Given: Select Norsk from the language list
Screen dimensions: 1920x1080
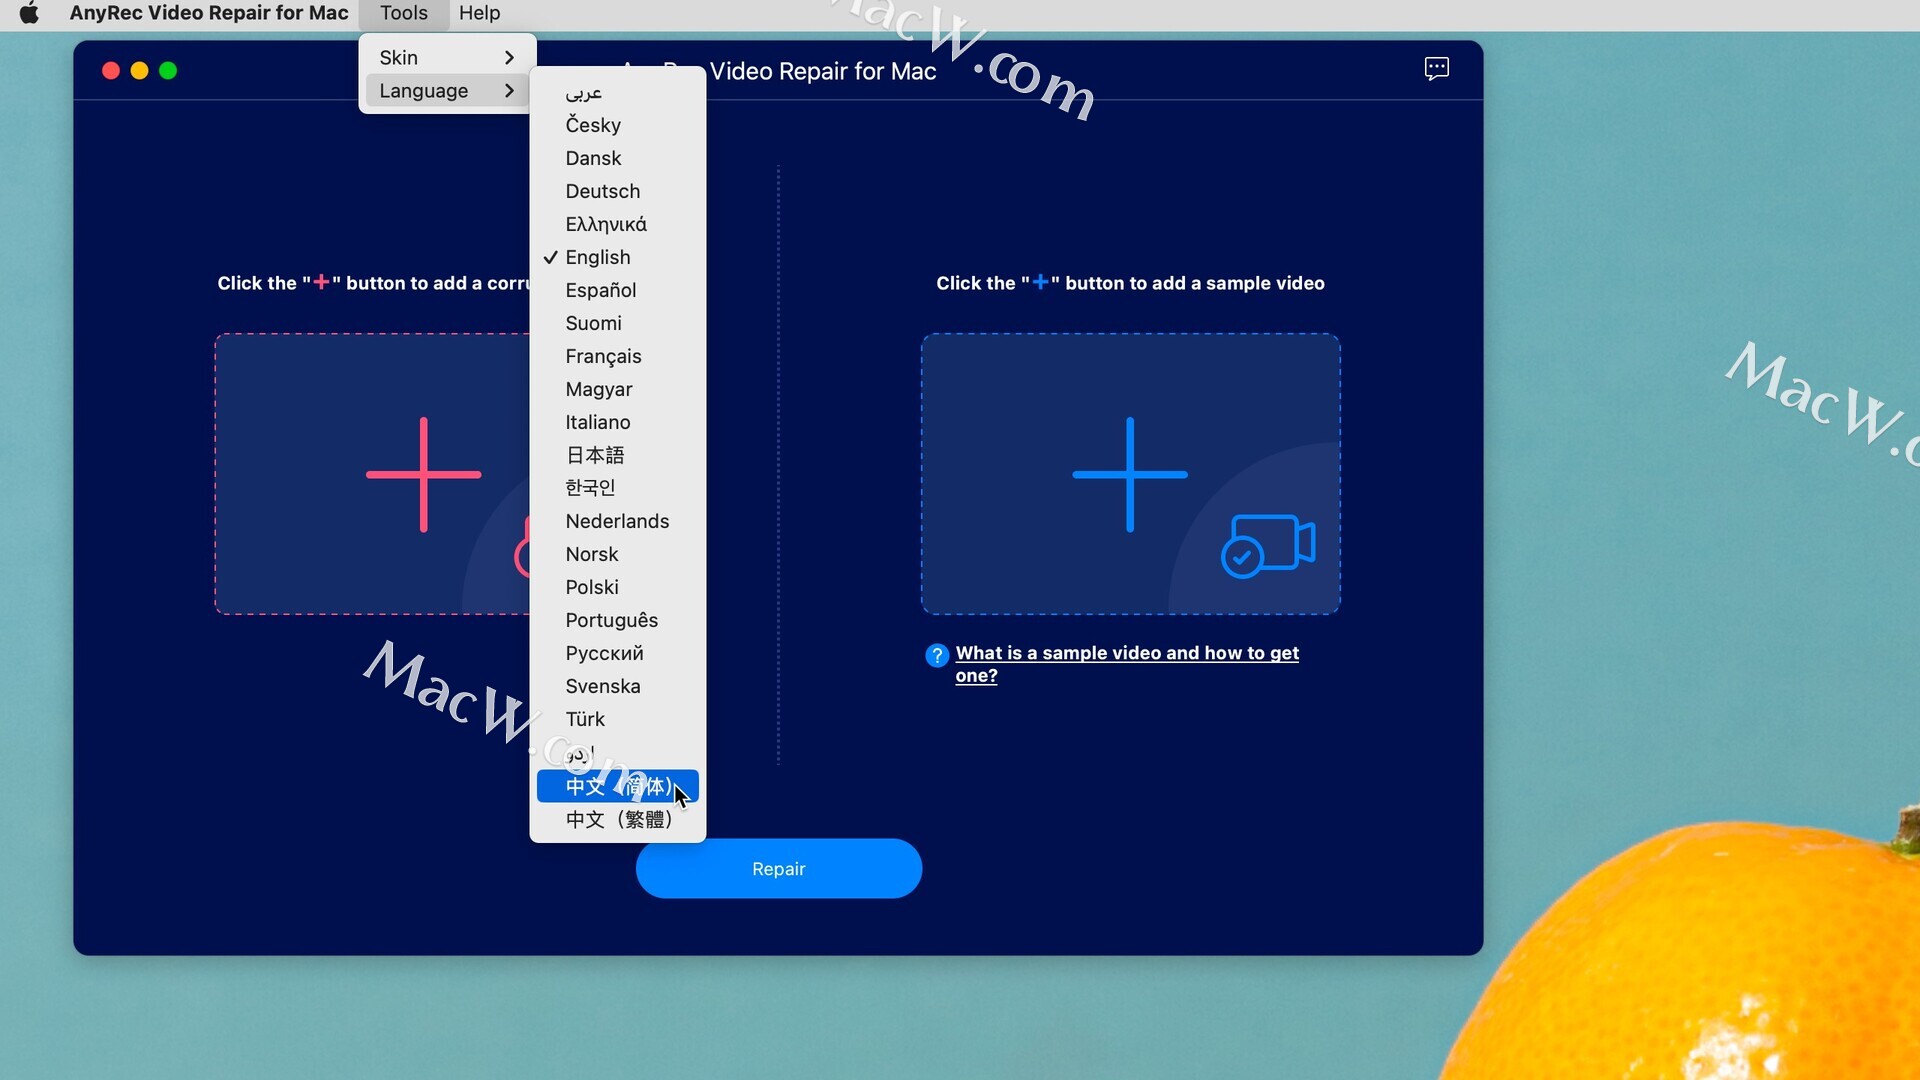Looking at the screenshot, I should coord(618,554).
